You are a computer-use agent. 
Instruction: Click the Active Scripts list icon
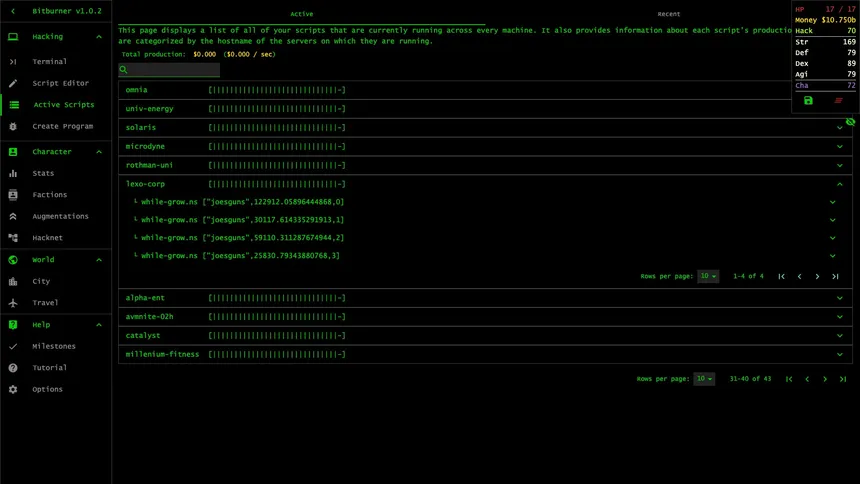14,105
